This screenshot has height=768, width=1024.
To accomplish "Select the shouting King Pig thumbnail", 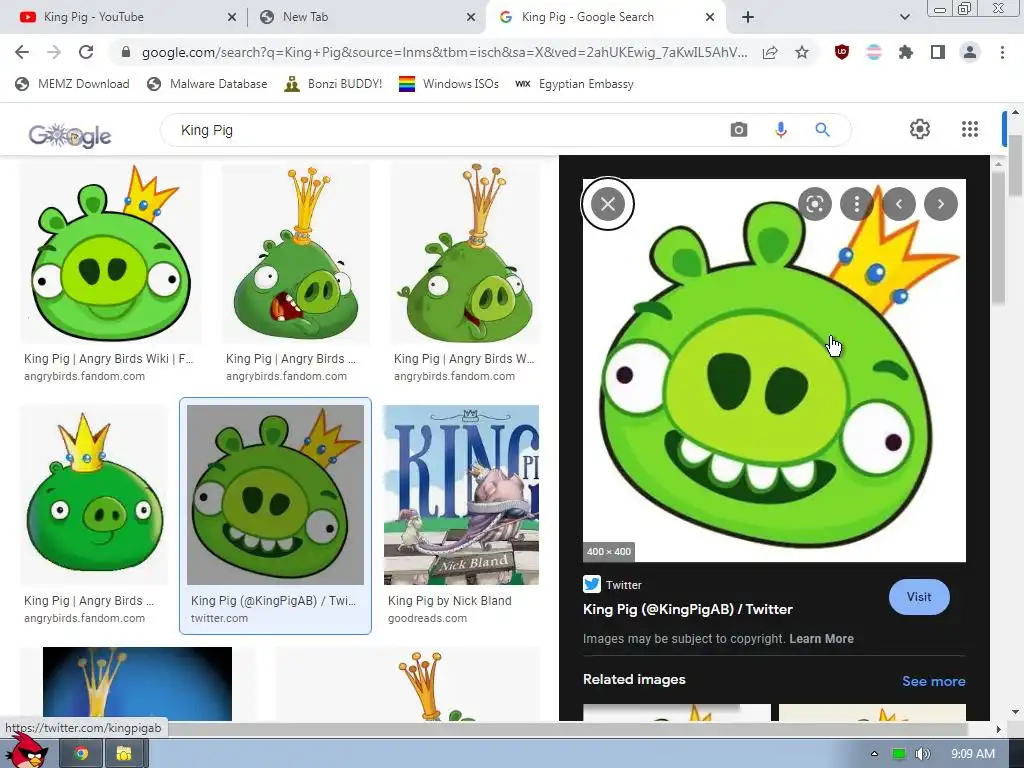I will pyautogui.click(x=296, y=253).
